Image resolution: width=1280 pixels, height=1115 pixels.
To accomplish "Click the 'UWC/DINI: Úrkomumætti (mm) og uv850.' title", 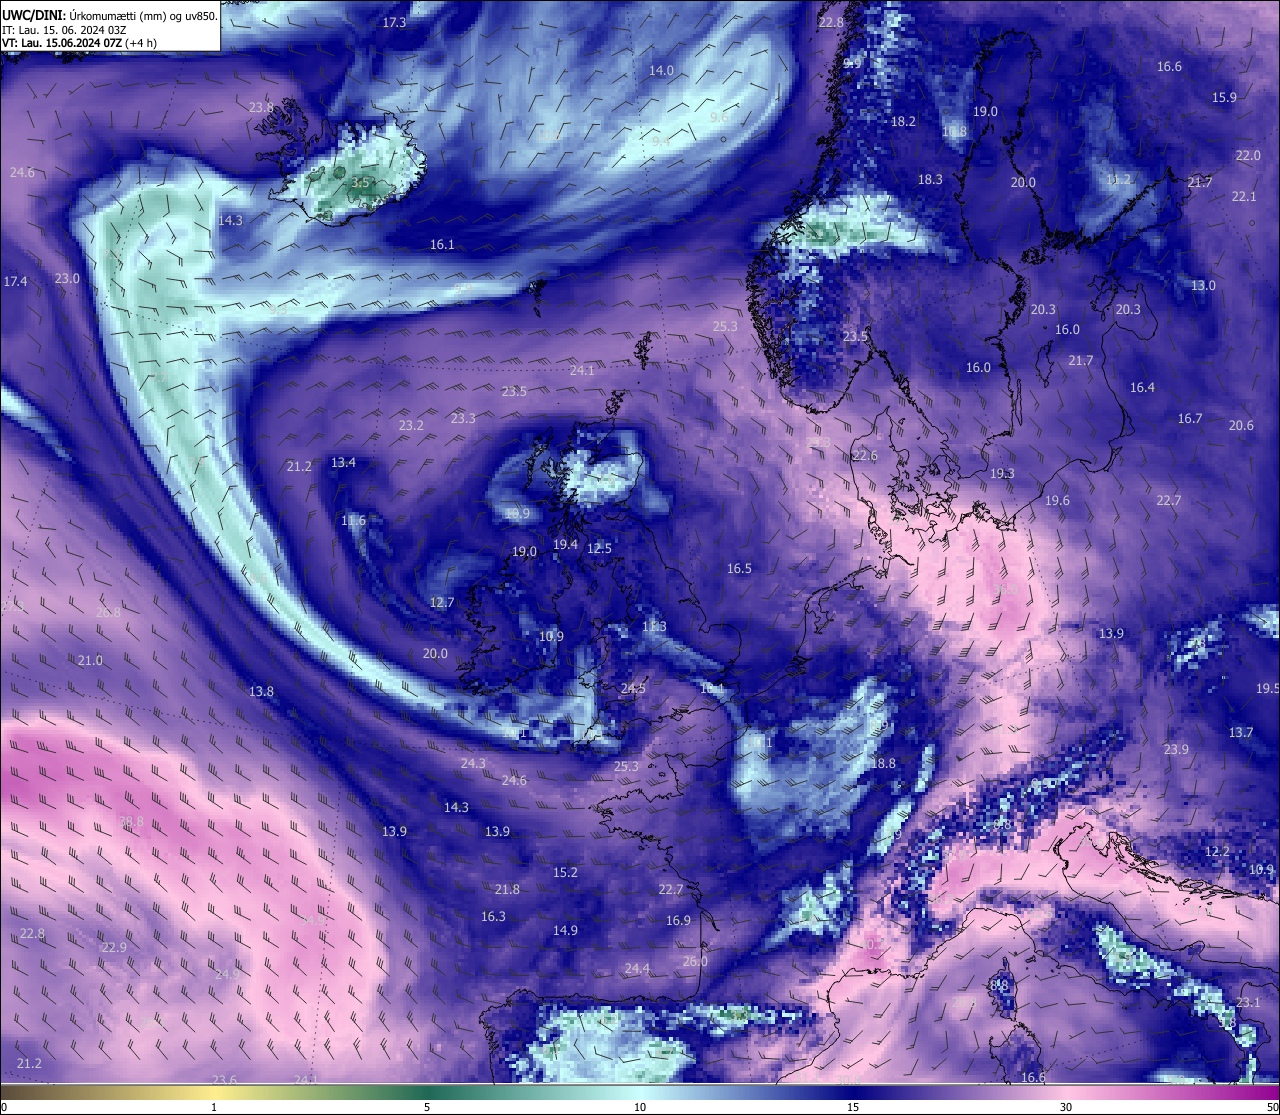I will pos(109,15).
